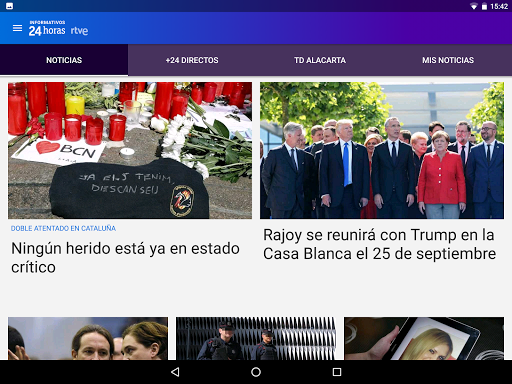Open the MIS NOTICIAS tab

[448, 60]
